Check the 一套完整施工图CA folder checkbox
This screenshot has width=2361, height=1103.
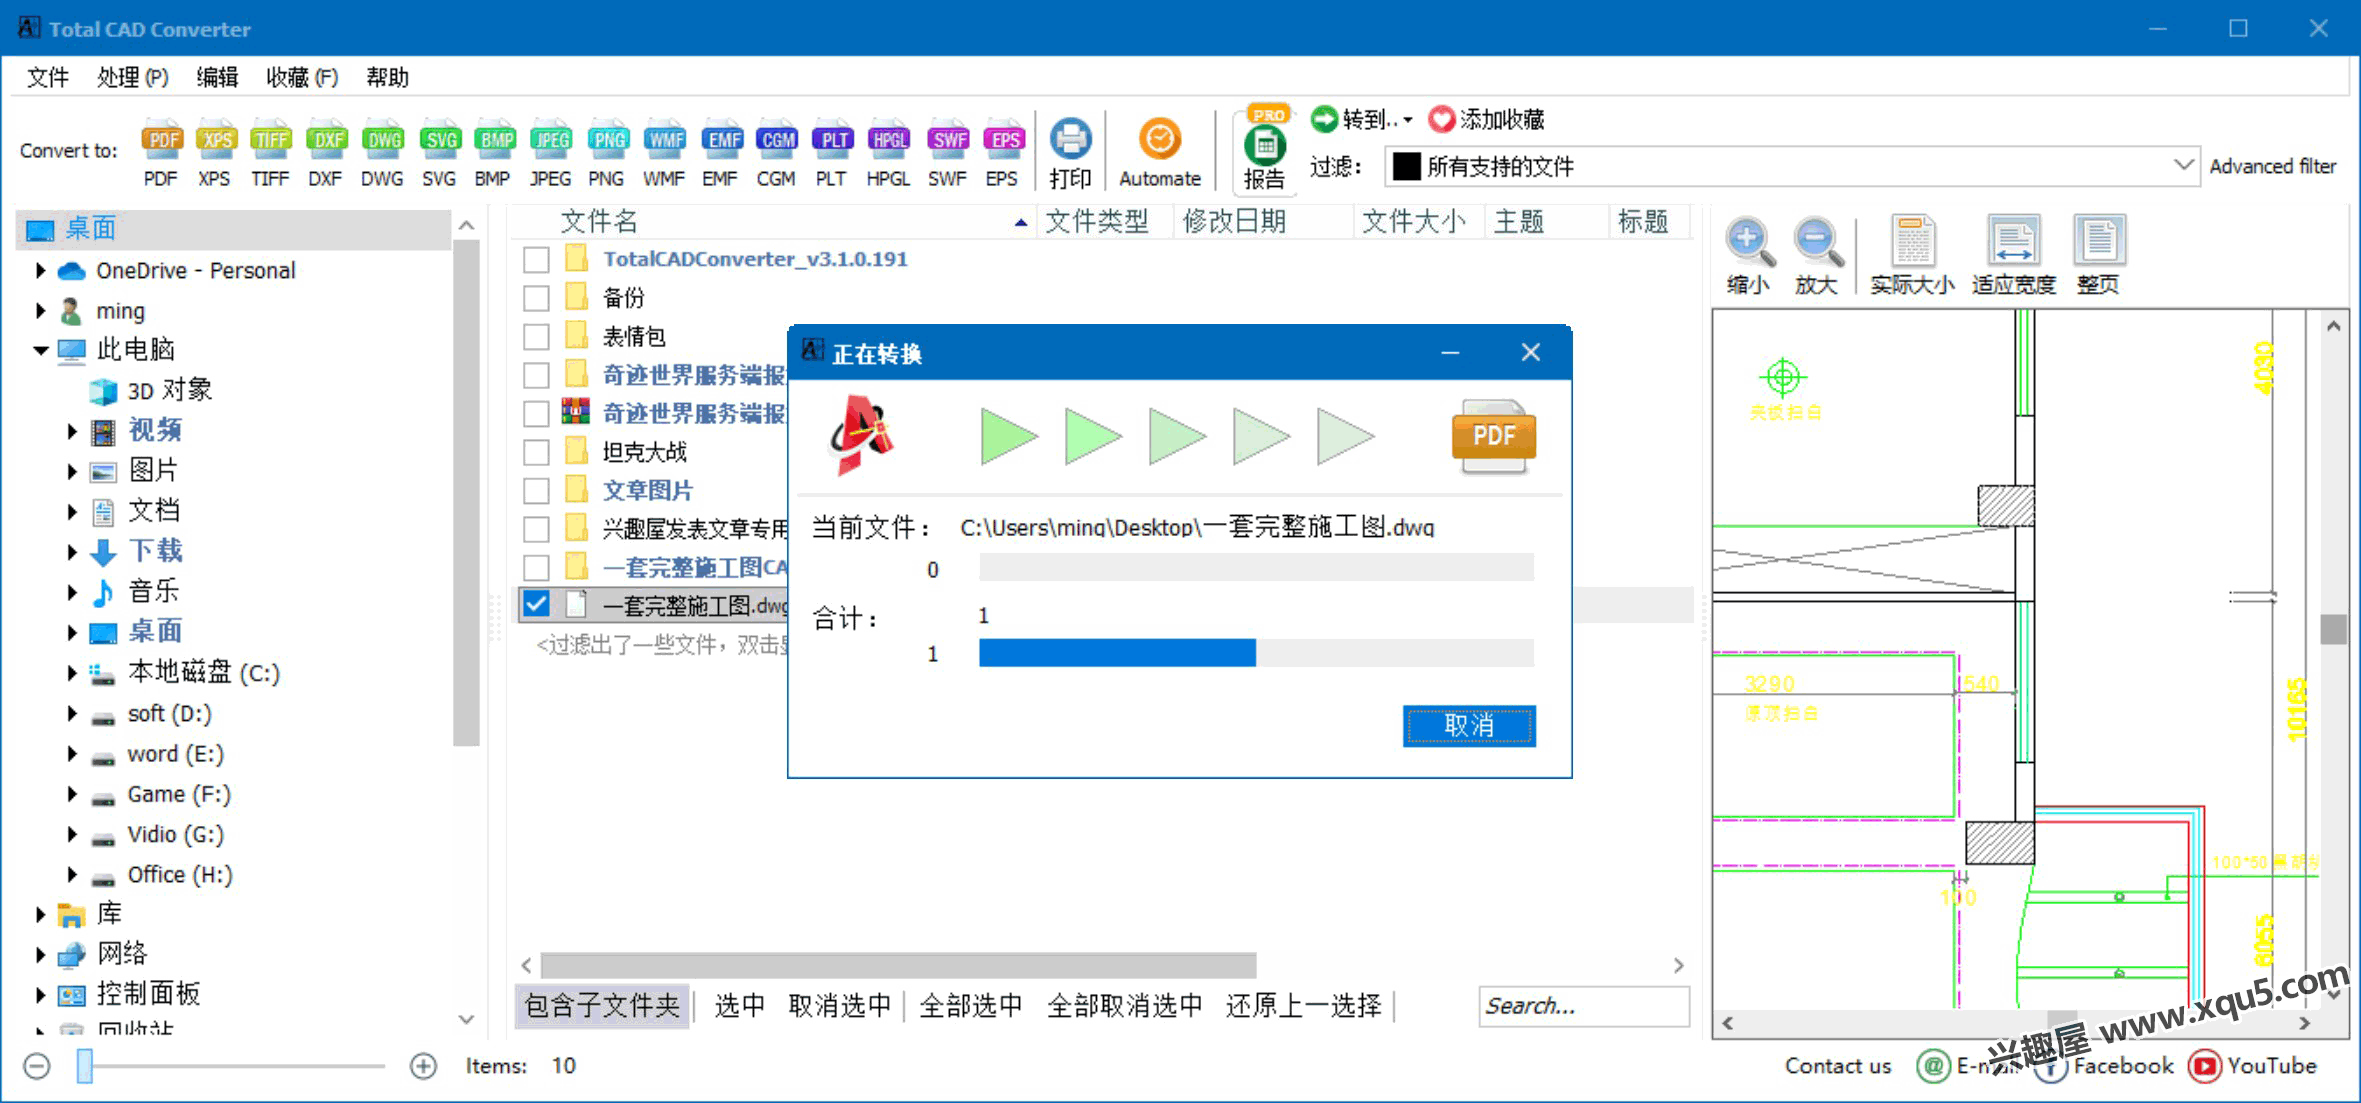point(536,568)
